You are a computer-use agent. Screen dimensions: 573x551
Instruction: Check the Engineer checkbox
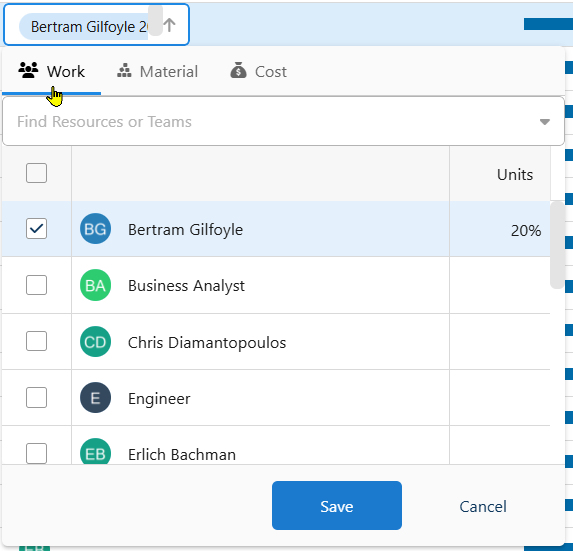pos(37,397)
